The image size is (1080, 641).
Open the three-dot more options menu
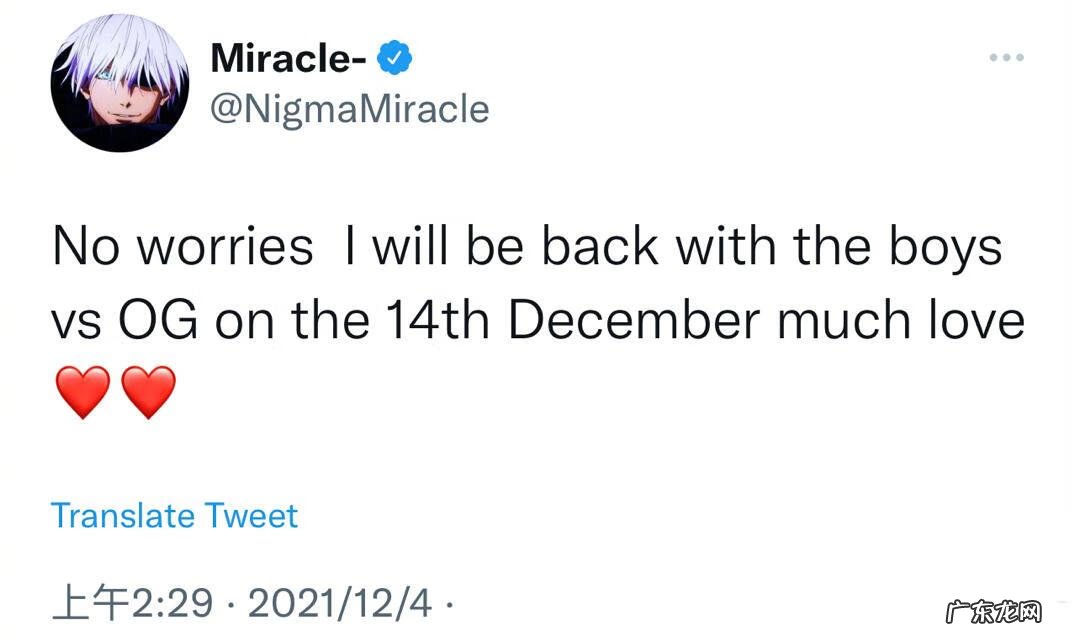tap(1007, 58)
